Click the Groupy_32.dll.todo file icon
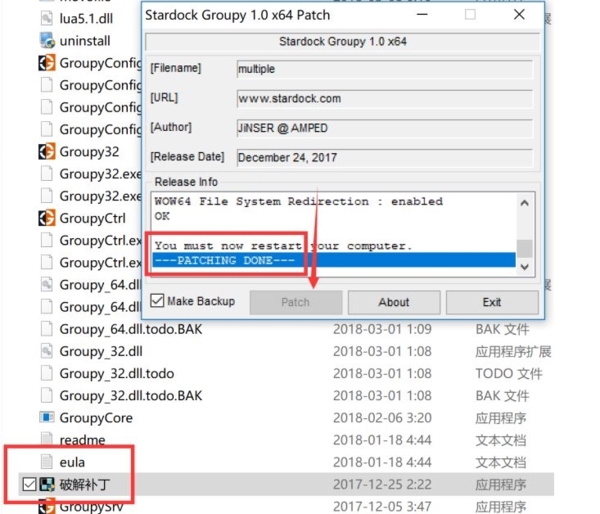Screen dimensions: 600x514 [46, 373]
